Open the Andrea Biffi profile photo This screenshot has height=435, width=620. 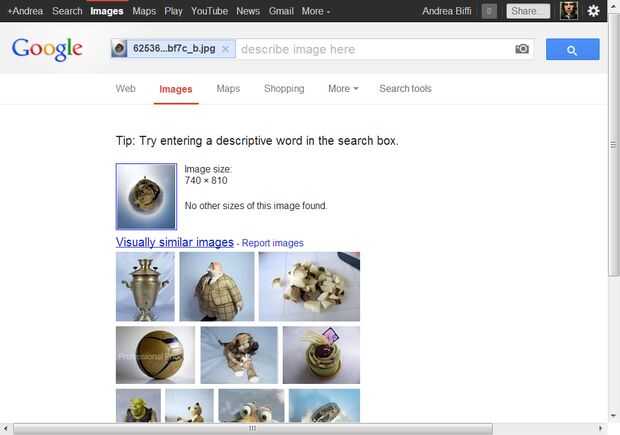569,11
